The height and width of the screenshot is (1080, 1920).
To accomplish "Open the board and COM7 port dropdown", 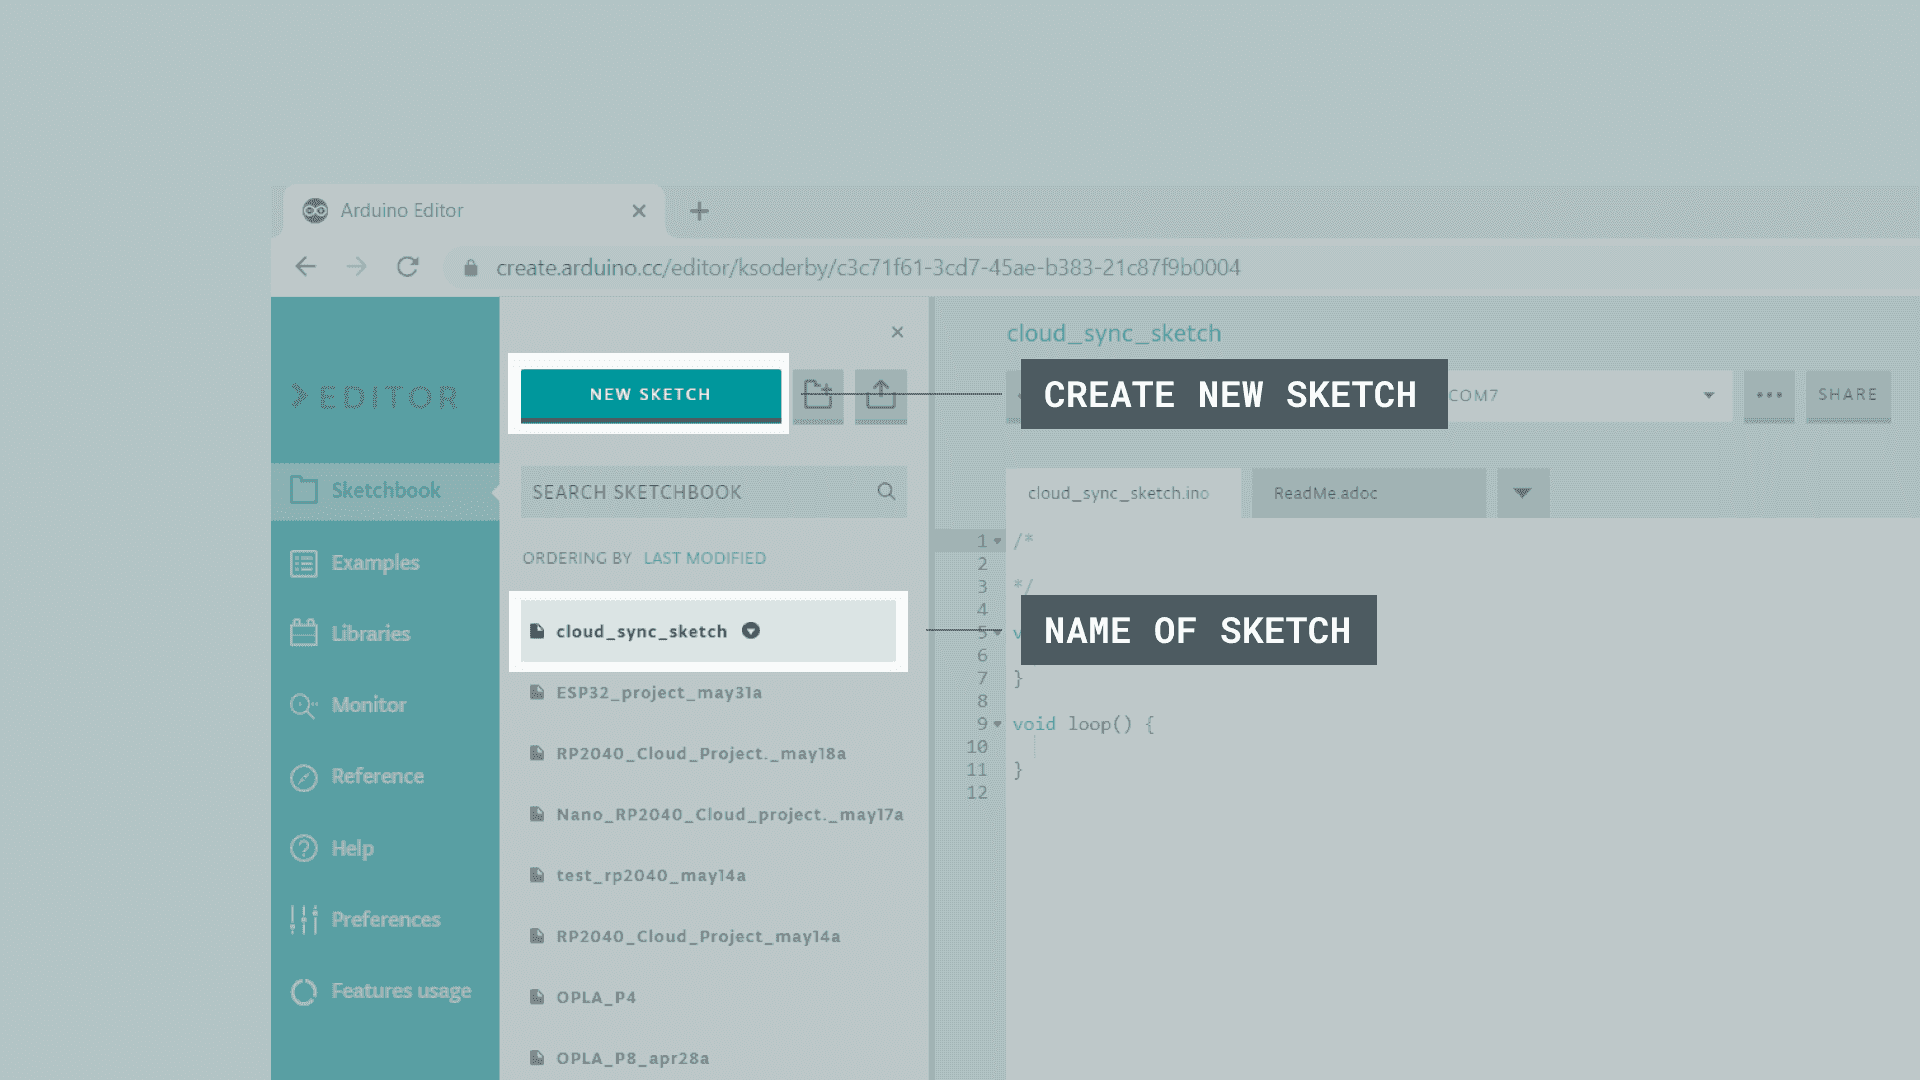I will tap(1708, 395).
